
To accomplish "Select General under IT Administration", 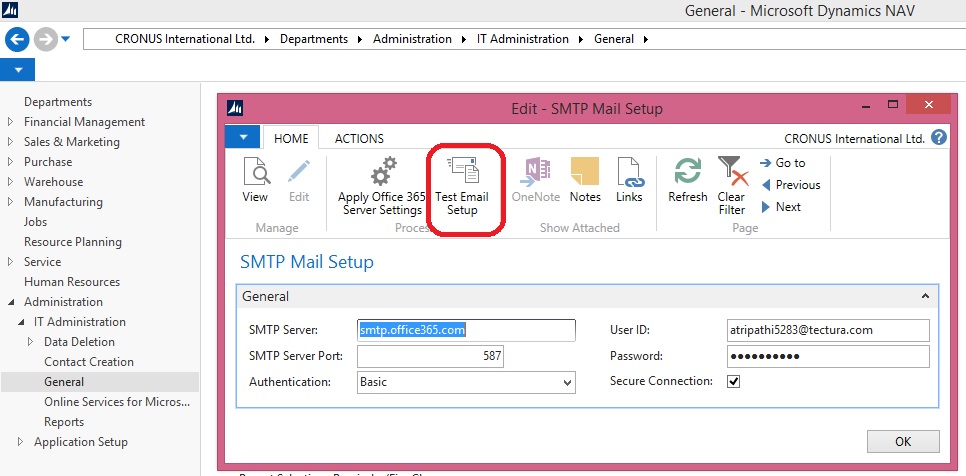I will point(64,382).
